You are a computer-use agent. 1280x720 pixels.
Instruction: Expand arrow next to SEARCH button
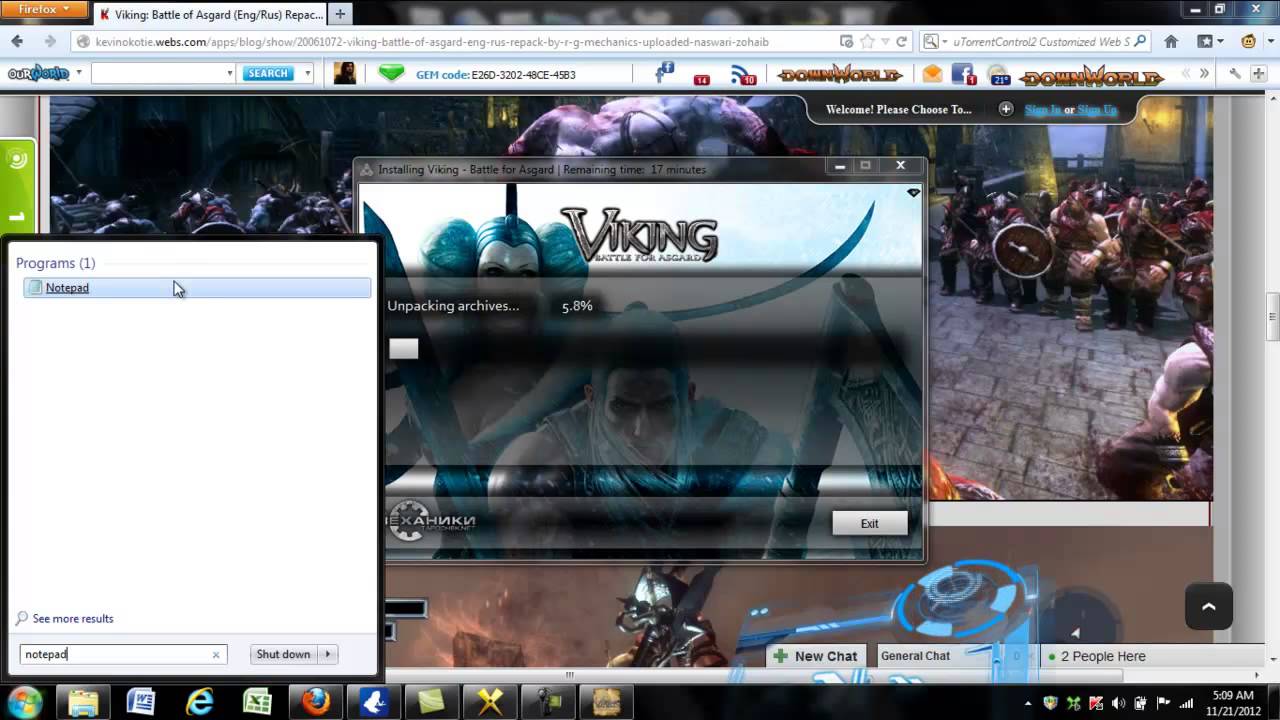coord(307,74)
